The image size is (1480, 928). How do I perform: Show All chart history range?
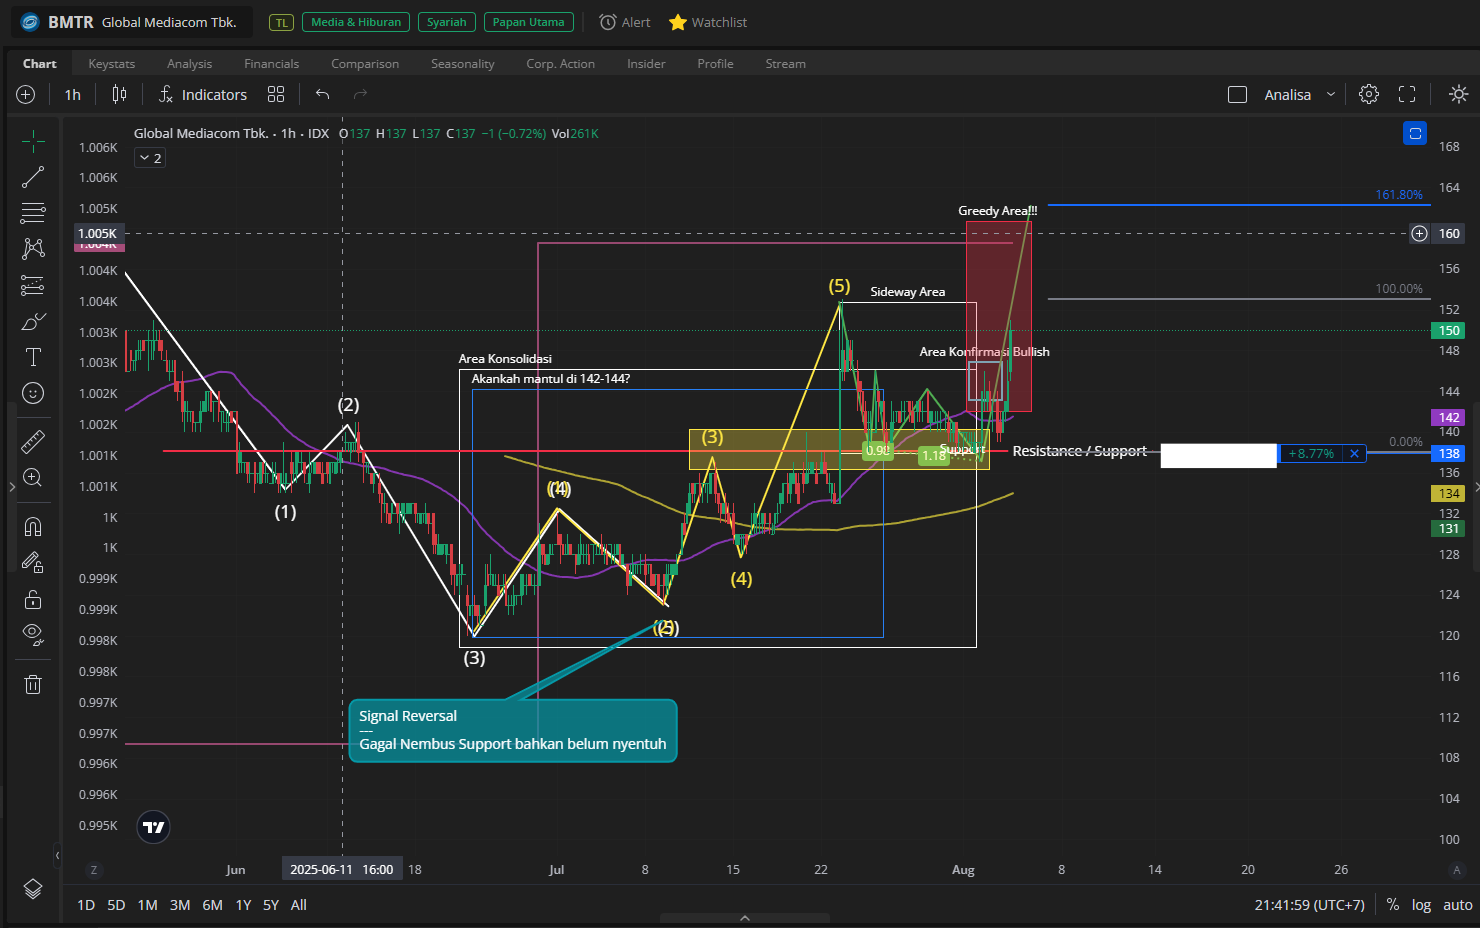click(x=299, y=905)
